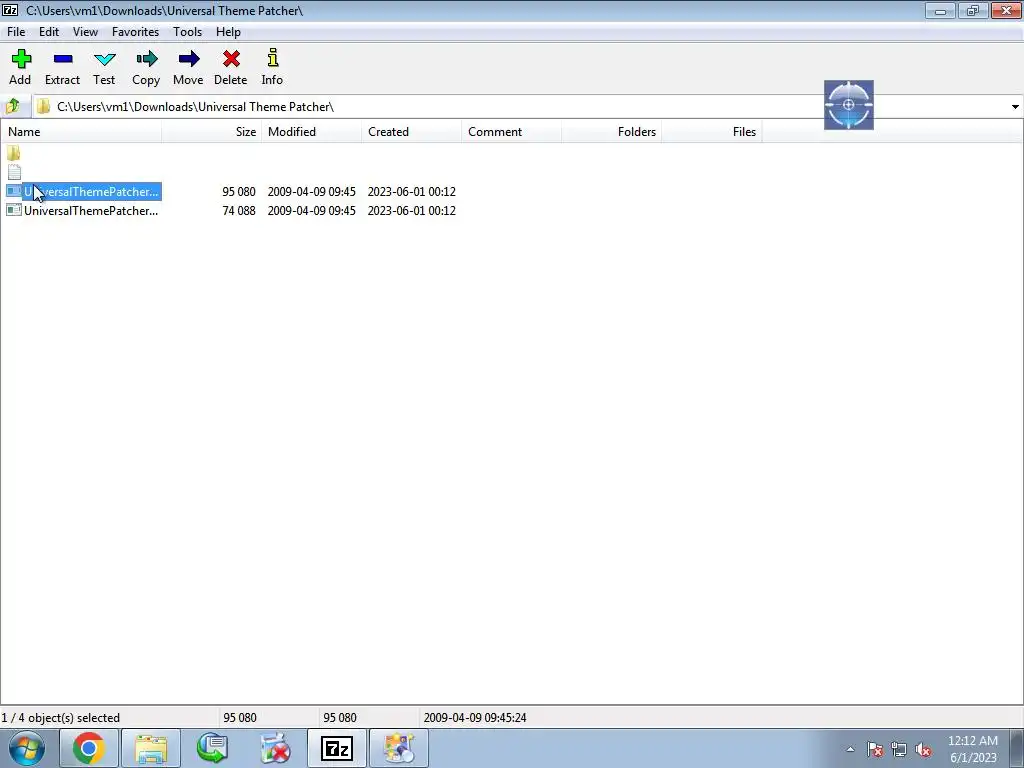
Task: Click the blue Extract minus icon
Action: point(63,59)
